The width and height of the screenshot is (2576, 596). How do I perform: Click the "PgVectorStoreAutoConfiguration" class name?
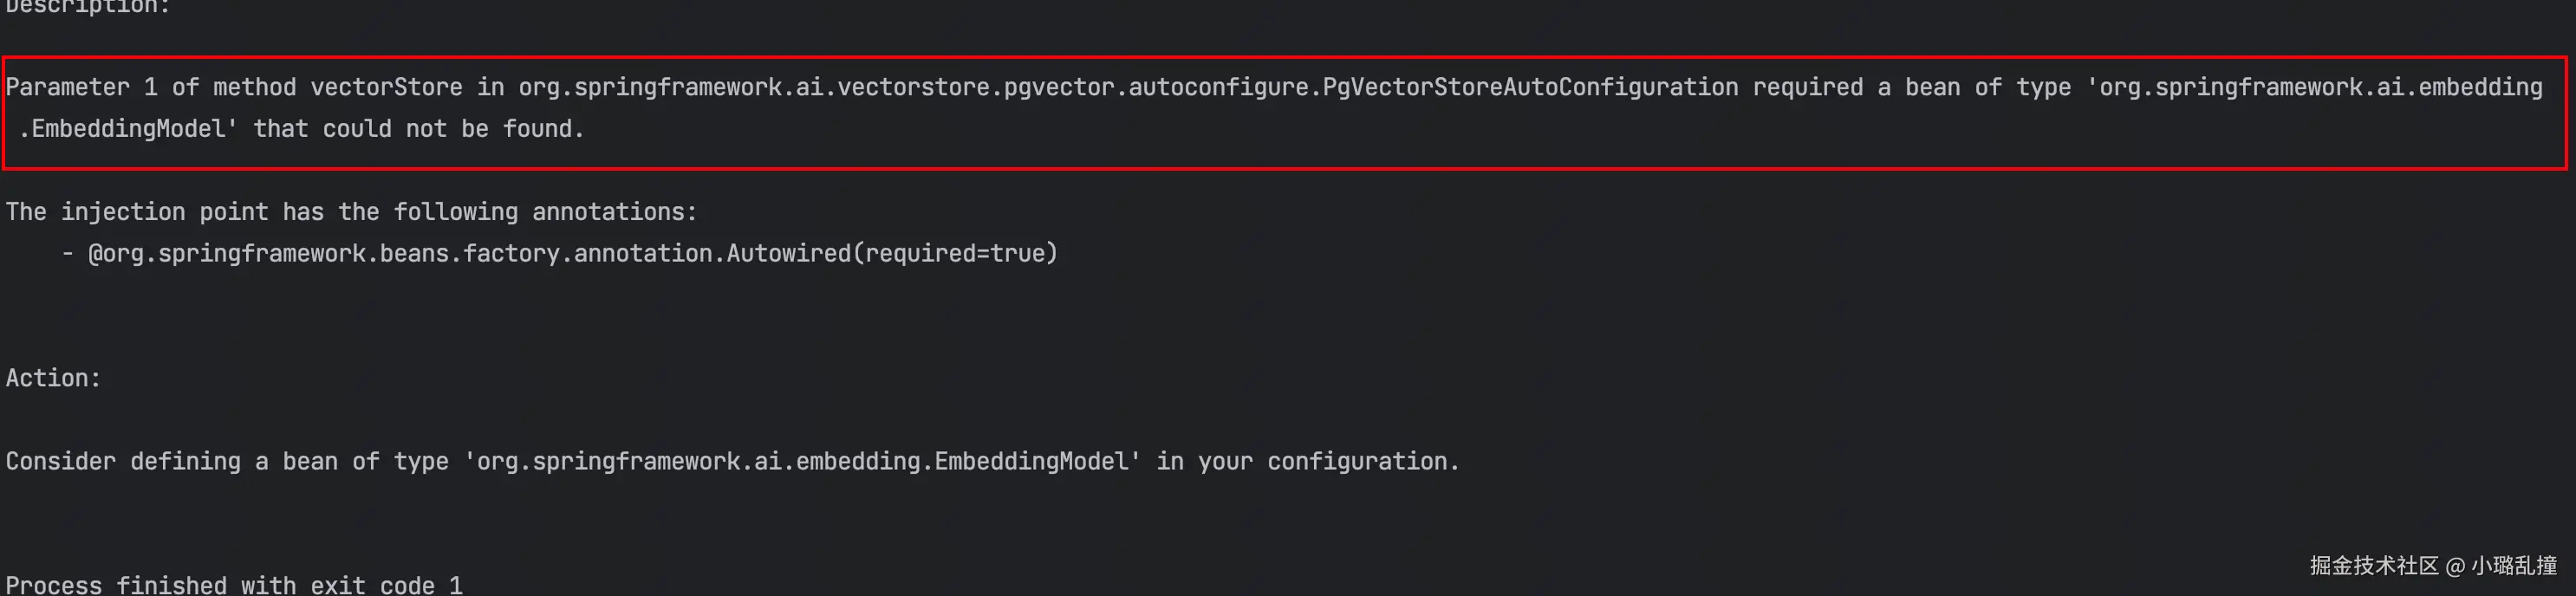tap(1530, 88)
